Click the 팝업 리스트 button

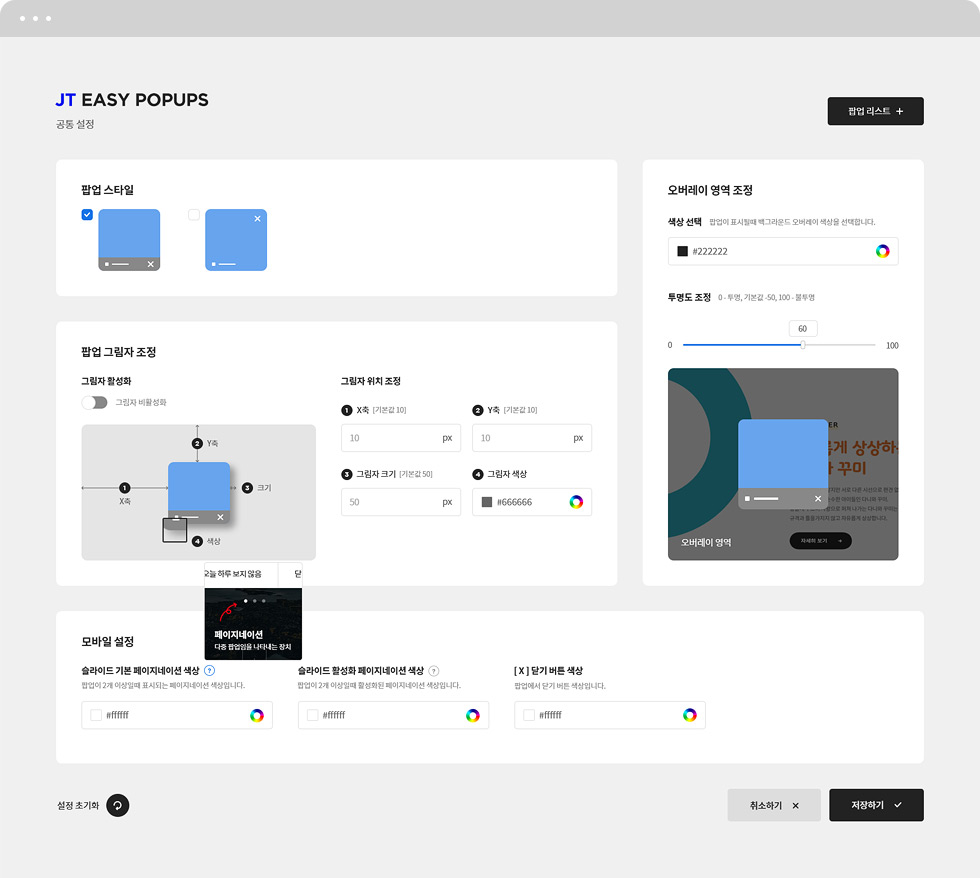point(875,111)
